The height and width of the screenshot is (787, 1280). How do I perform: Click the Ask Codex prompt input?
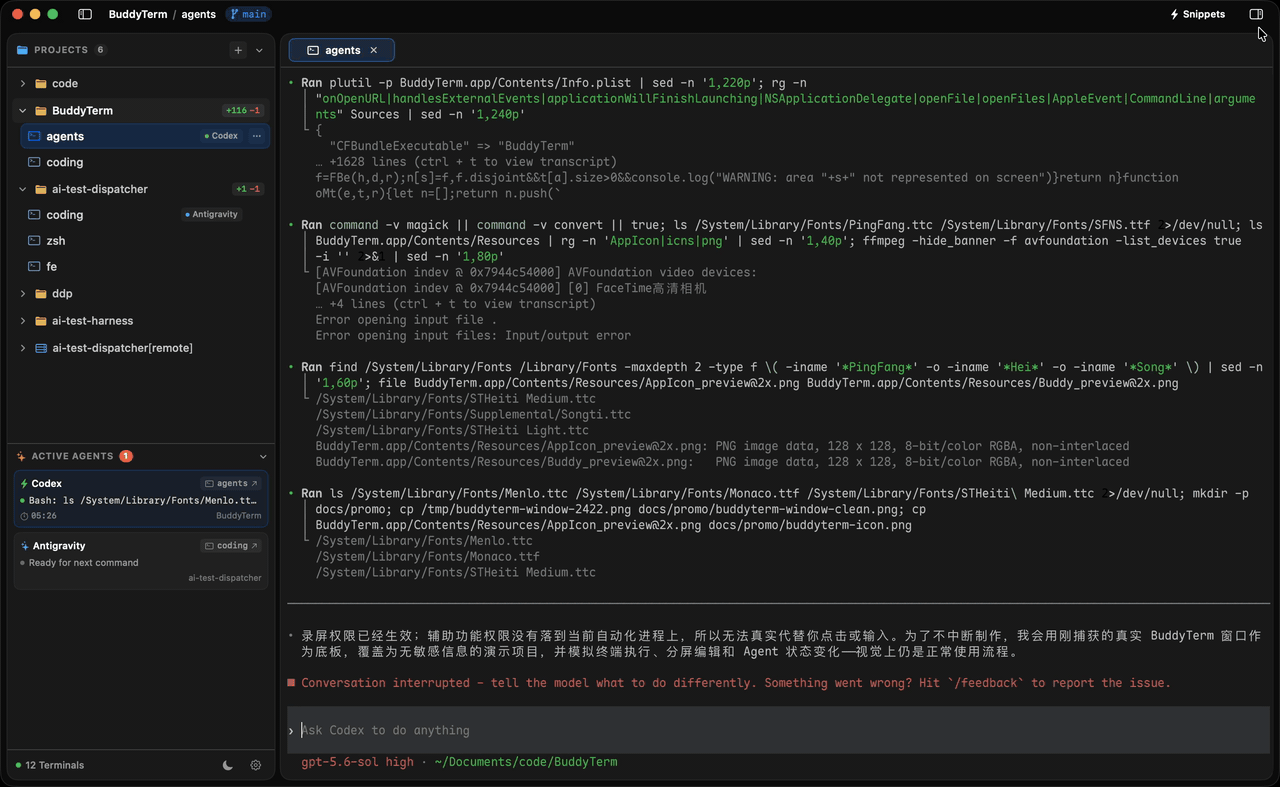(x=776, y=730)
